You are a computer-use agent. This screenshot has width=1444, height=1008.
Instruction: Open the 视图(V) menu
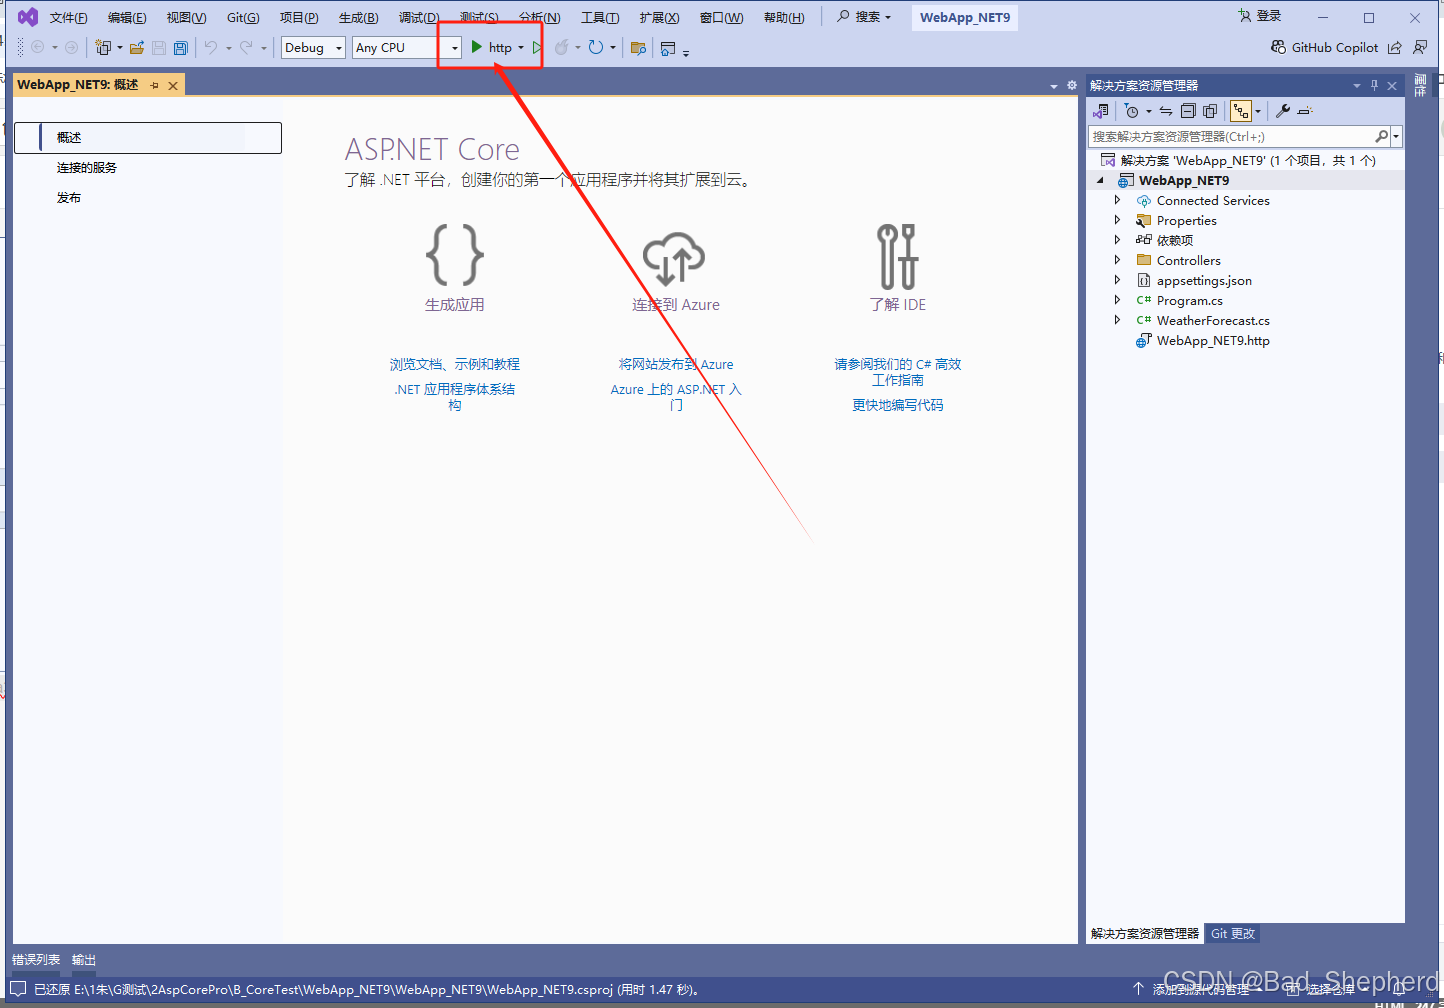pyautogui.click(x=186, y=17)
